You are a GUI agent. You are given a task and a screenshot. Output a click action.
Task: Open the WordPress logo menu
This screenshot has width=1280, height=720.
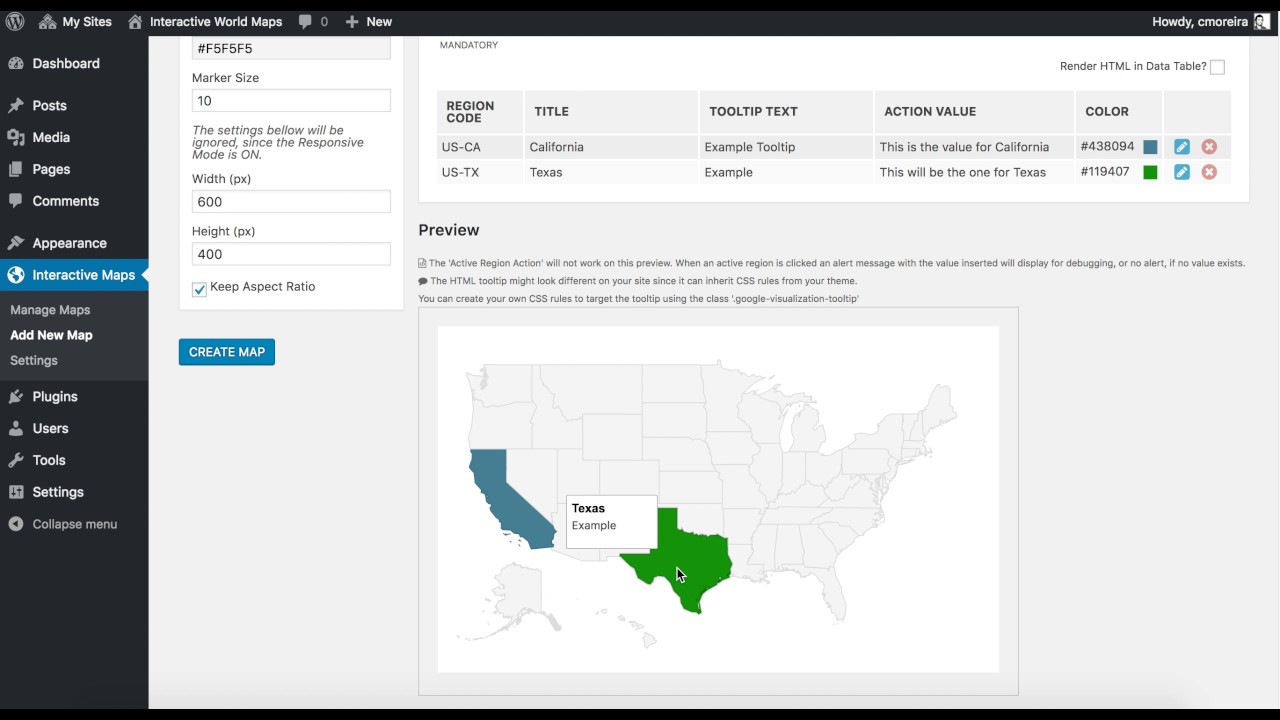pos(15,21)
